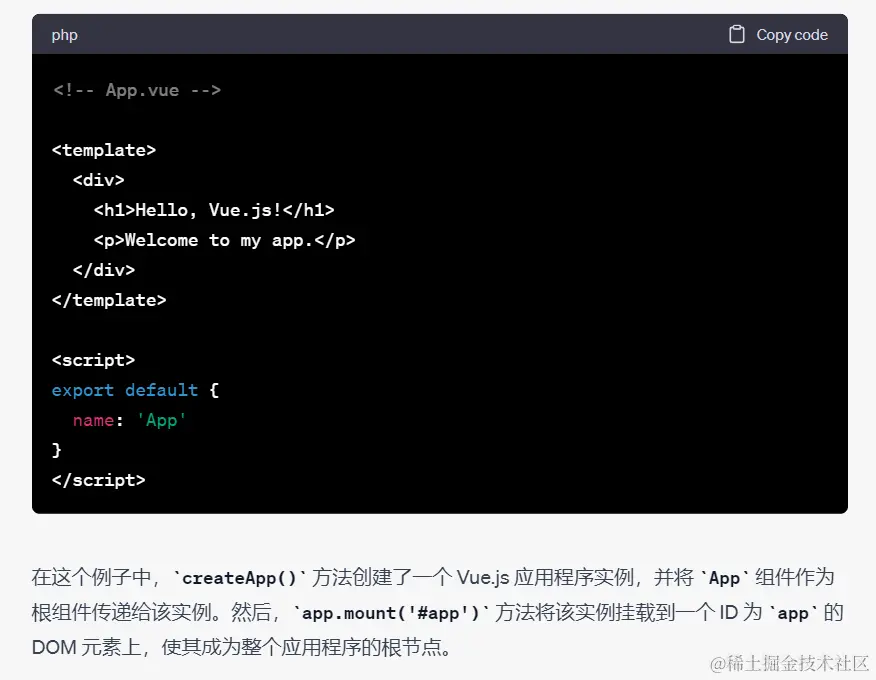Click the closing brace "}" line in the script
Image resolution: width=876 pixels, height=680 pixels.
pos(56,450)
